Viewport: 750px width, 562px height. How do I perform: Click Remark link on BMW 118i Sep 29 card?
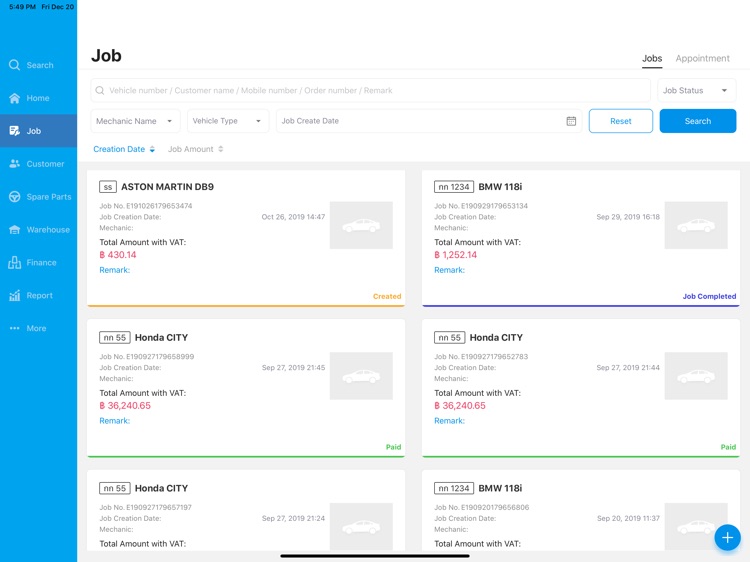click(x=449, y=270)
